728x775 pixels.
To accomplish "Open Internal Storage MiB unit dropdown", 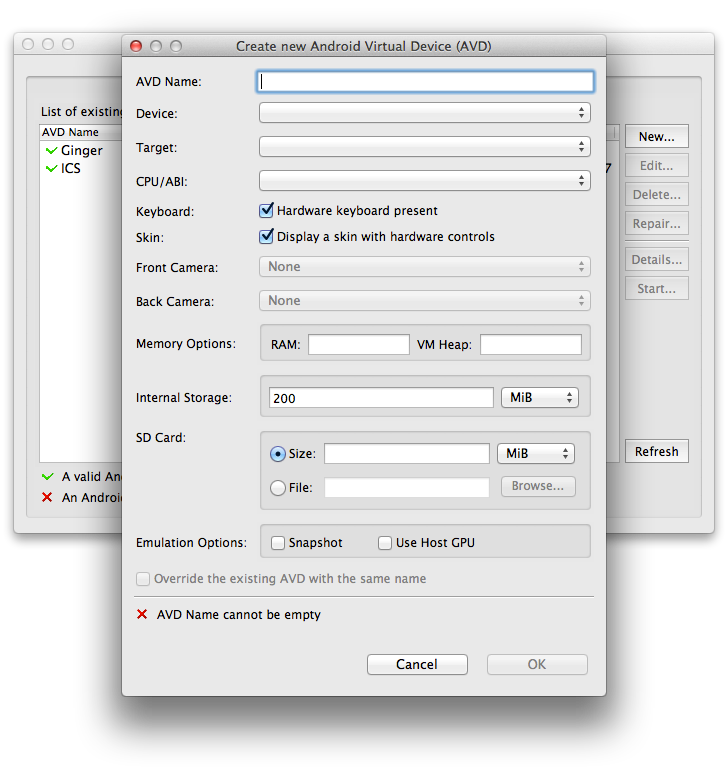I will pos(540,397).
